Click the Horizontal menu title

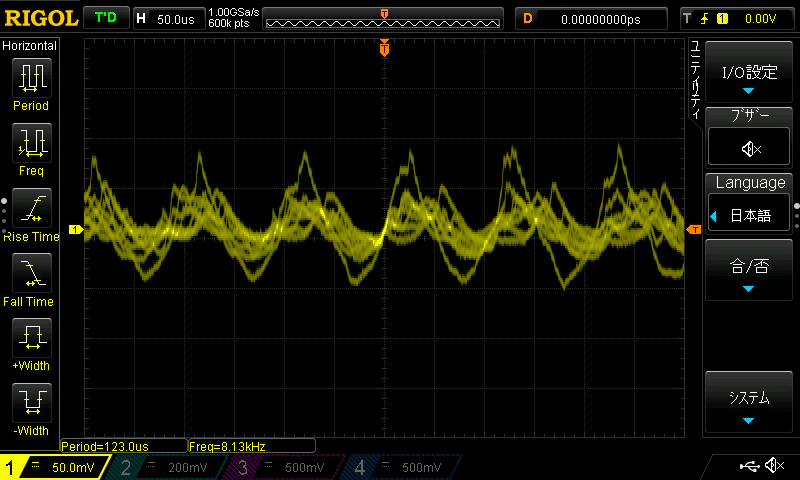click(x=30, y=46)
